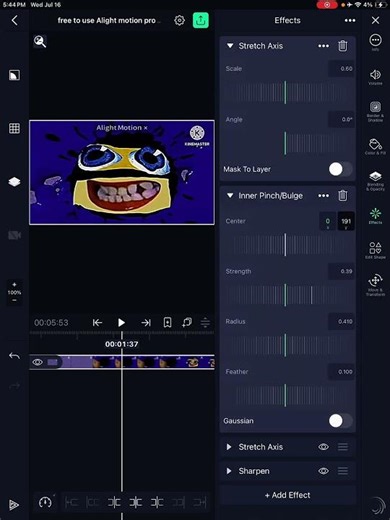Click reorder handle of collapsed Stretch Axis
This screenshot has width=390, height=520.
coord(343,447)
